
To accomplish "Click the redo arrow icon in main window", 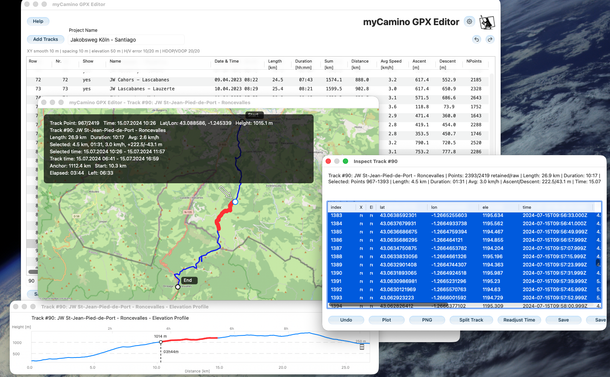I will point(490,39).
